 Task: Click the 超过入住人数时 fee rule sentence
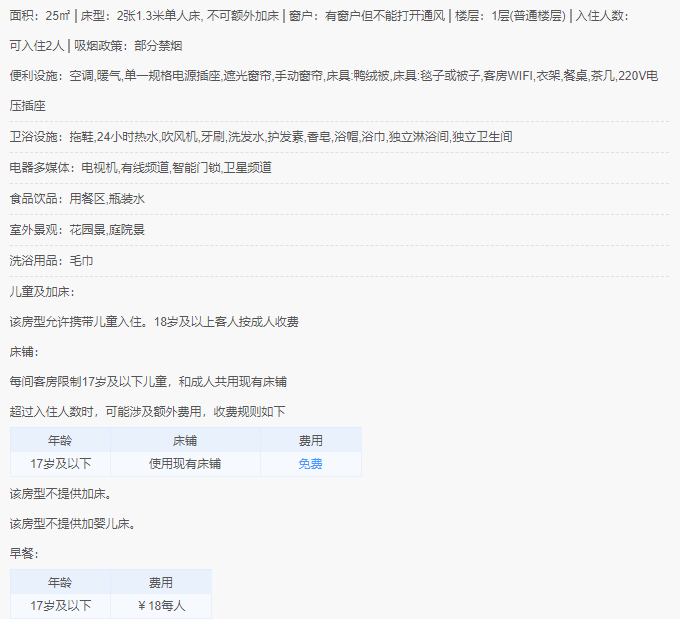[147, 412]
